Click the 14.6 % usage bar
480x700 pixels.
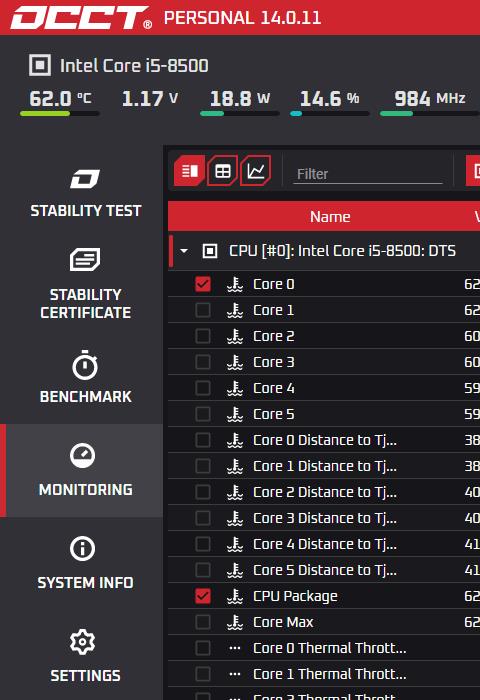click(x=330, y=114)
